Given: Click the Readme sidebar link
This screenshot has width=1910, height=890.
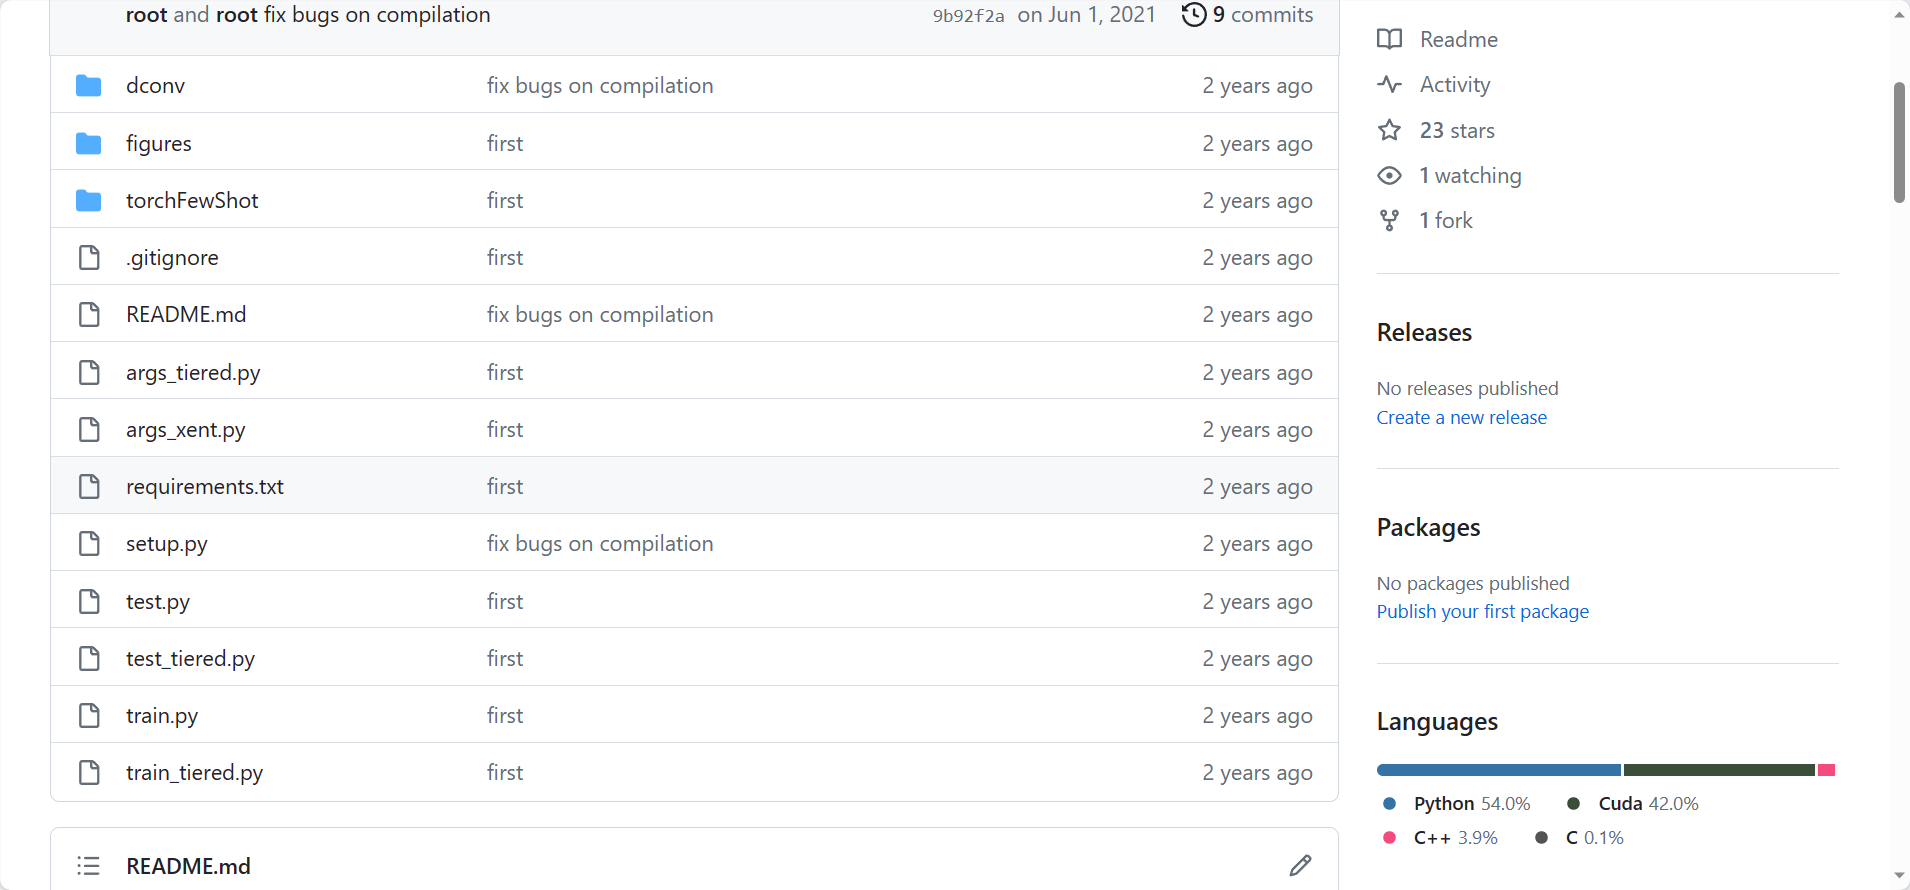Looking at the screenshot, I should click(x=1459, y=39).
